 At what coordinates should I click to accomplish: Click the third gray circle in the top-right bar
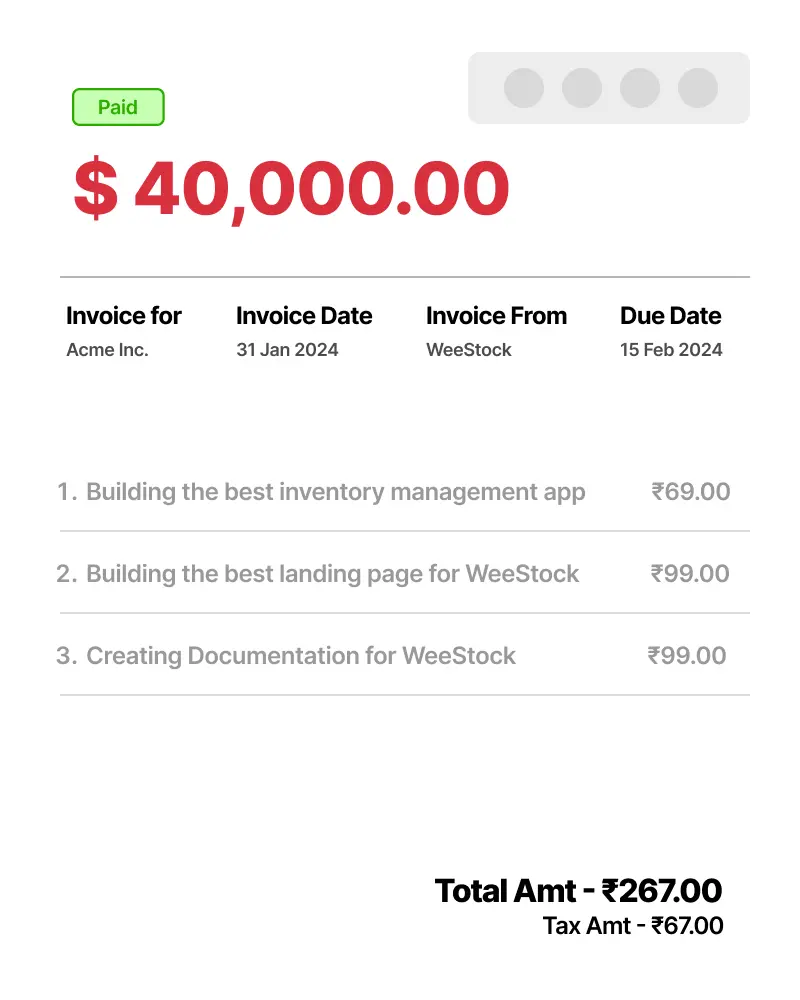pos(640,88)
